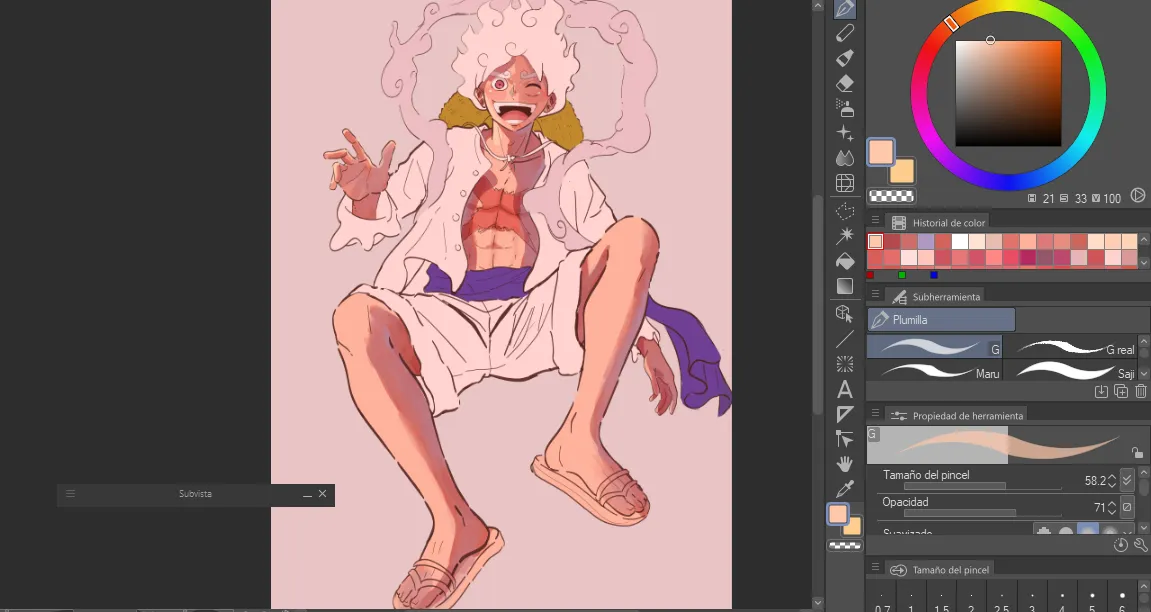This screenshot has width=1151, height=612.
Task: Select the Gradient tool
Action: point(845,285)
